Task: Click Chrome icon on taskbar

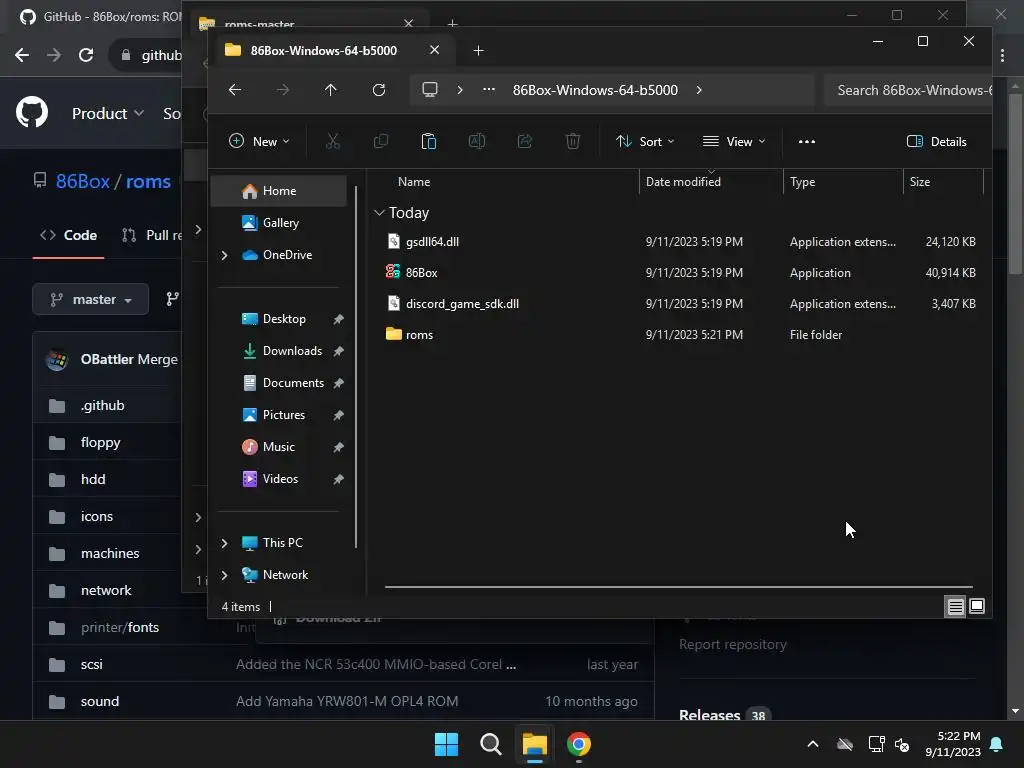Action: tap(579, 744)
